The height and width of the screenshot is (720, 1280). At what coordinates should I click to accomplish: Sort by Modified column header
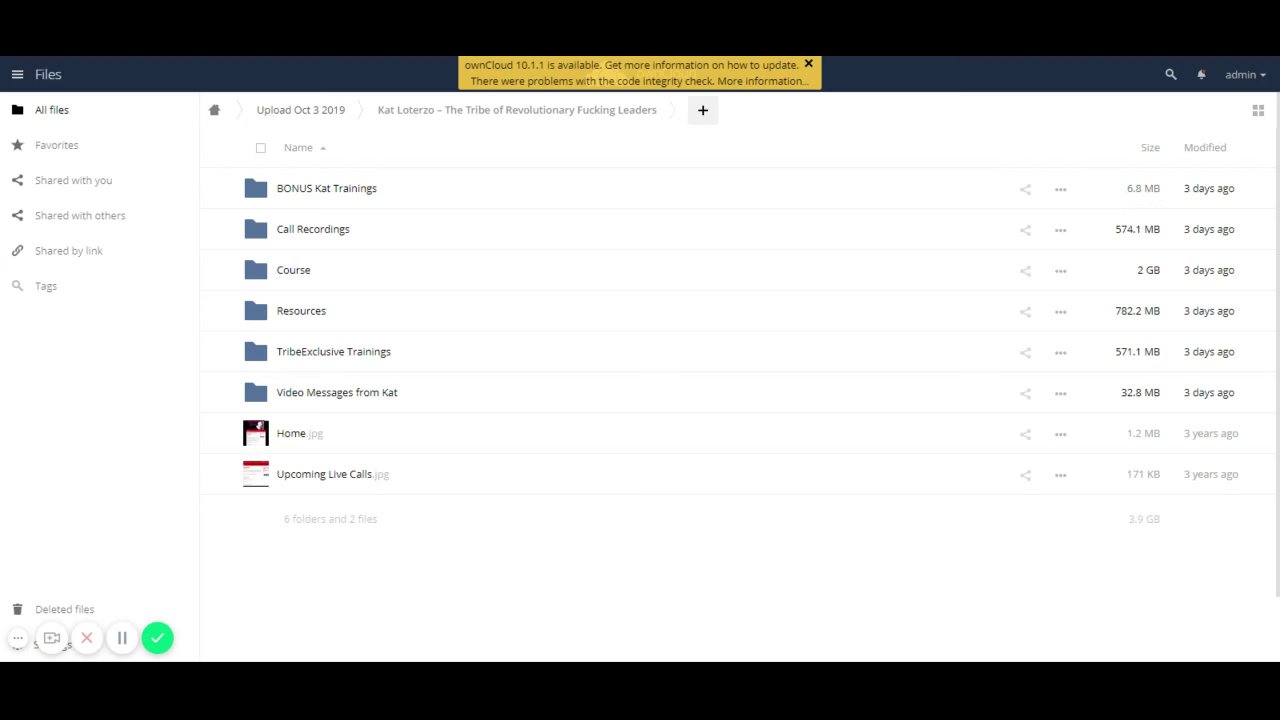[x=1205, y=147]
